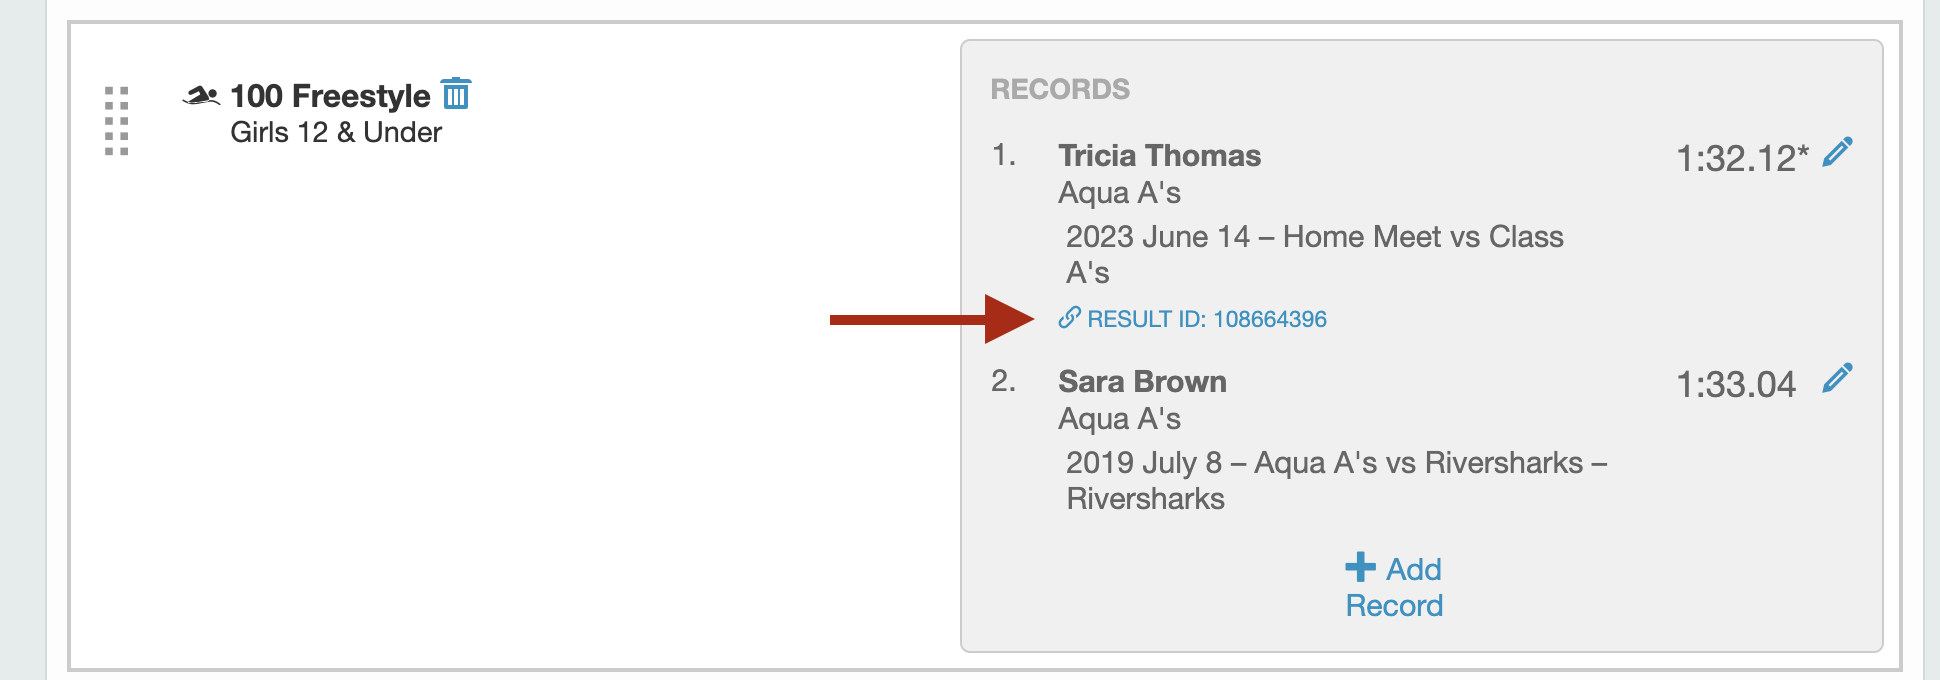Click the chain link icon beside Result ID
This screenshot has height=680, width=1940.
tap(1069, 318)
